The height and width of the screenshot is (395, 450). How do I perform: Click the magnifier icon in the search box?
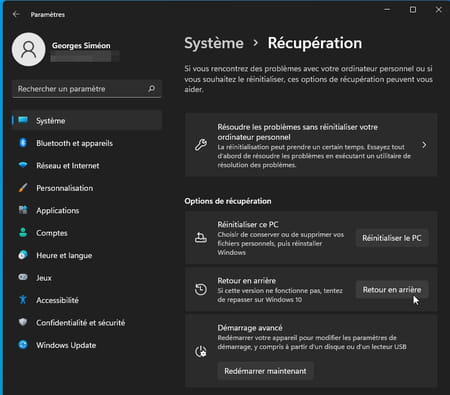(151, 89)
